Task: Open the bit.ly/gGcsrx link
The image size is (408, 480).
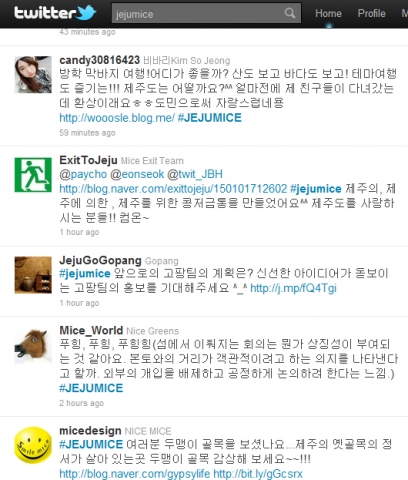Action: [258, 474]
